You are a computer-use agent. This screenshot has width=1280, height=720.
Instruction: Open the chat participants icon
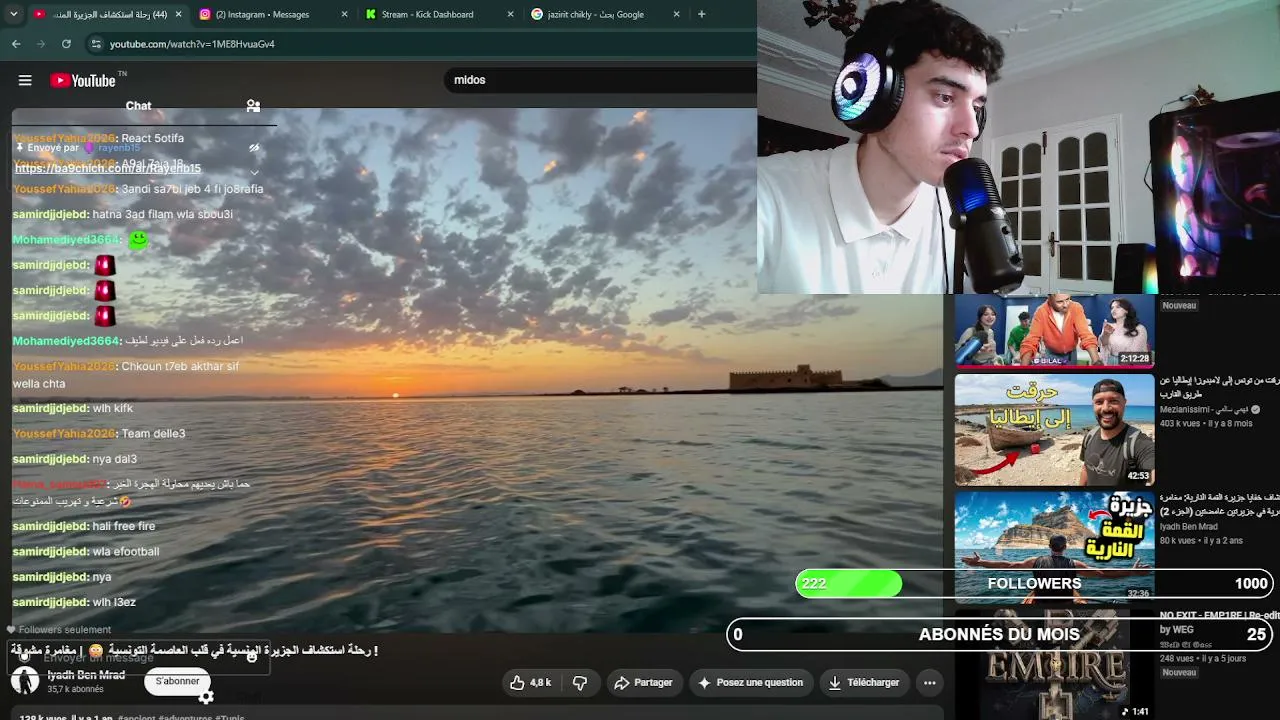pos(253,106)
